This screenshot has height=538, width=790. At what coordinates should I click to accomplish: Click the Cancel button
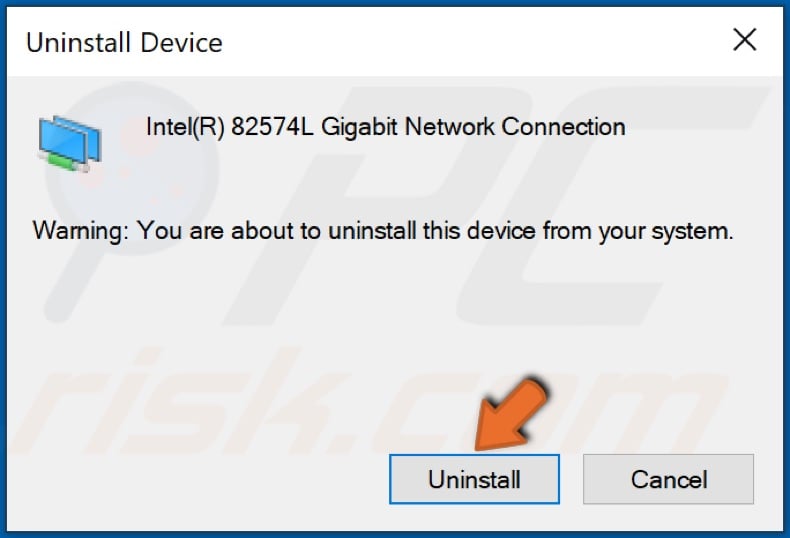[668, 479]
